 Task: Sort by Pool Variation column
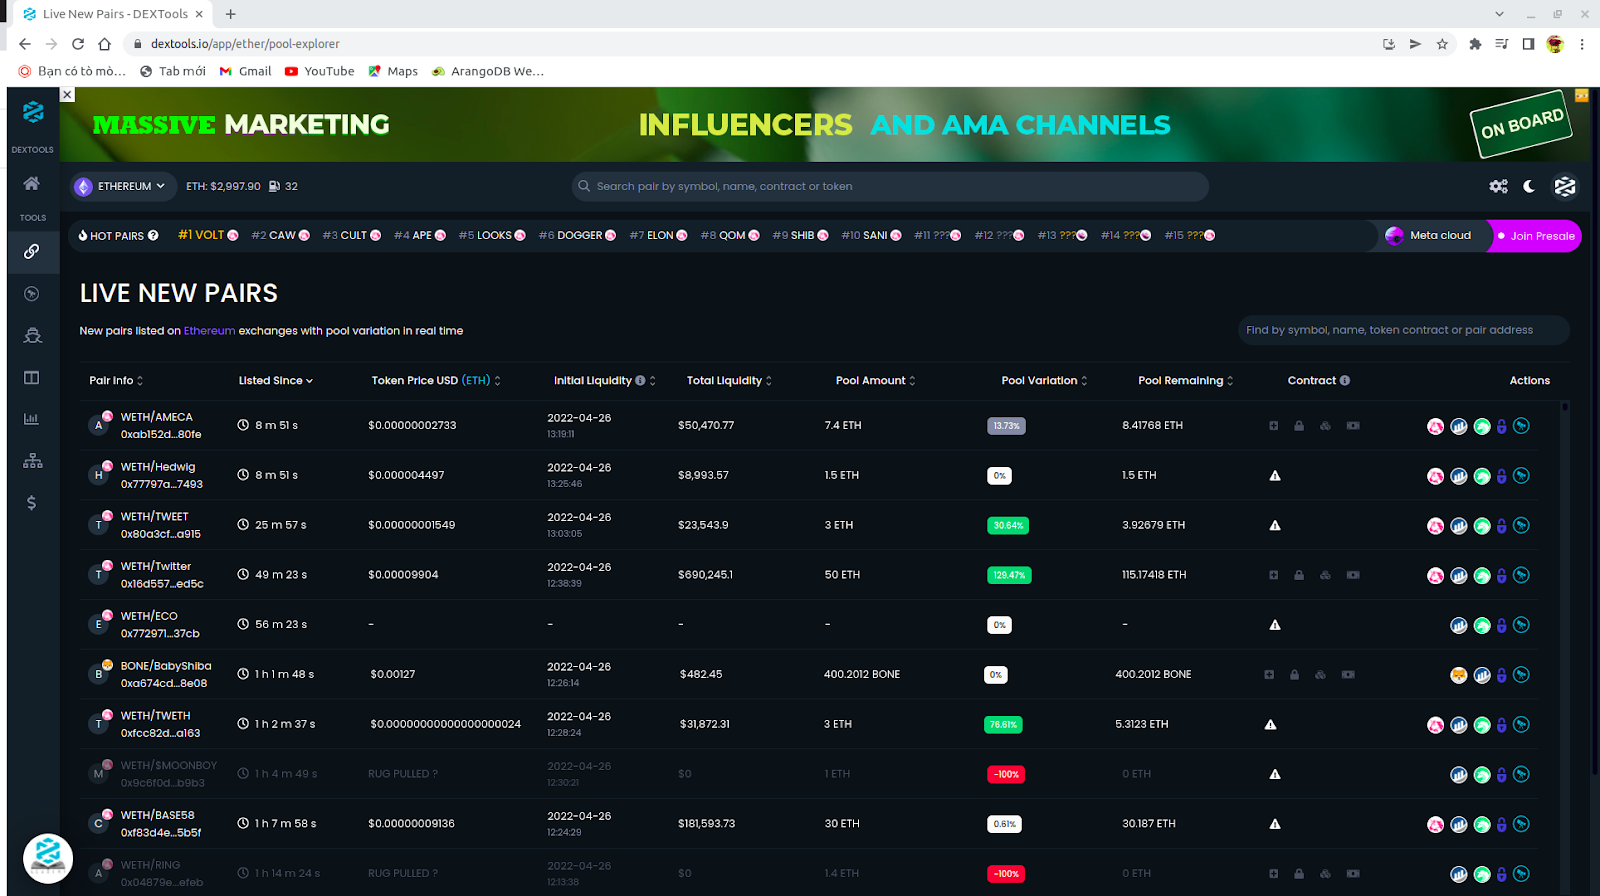1044,380
